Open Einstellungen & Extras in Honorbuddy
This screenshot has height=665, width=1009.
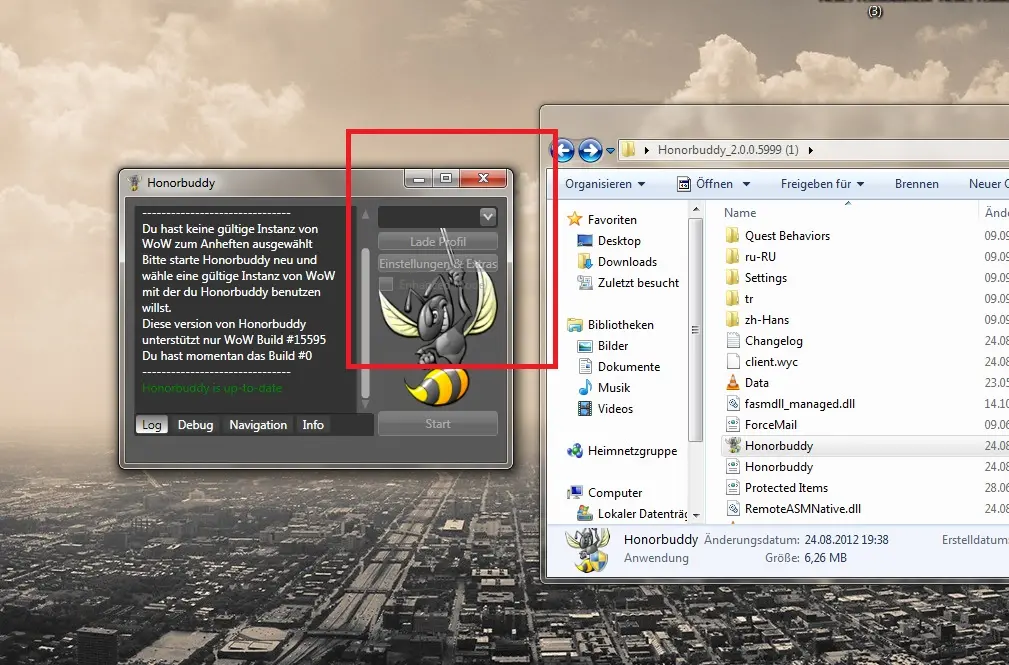coord(438,263)
